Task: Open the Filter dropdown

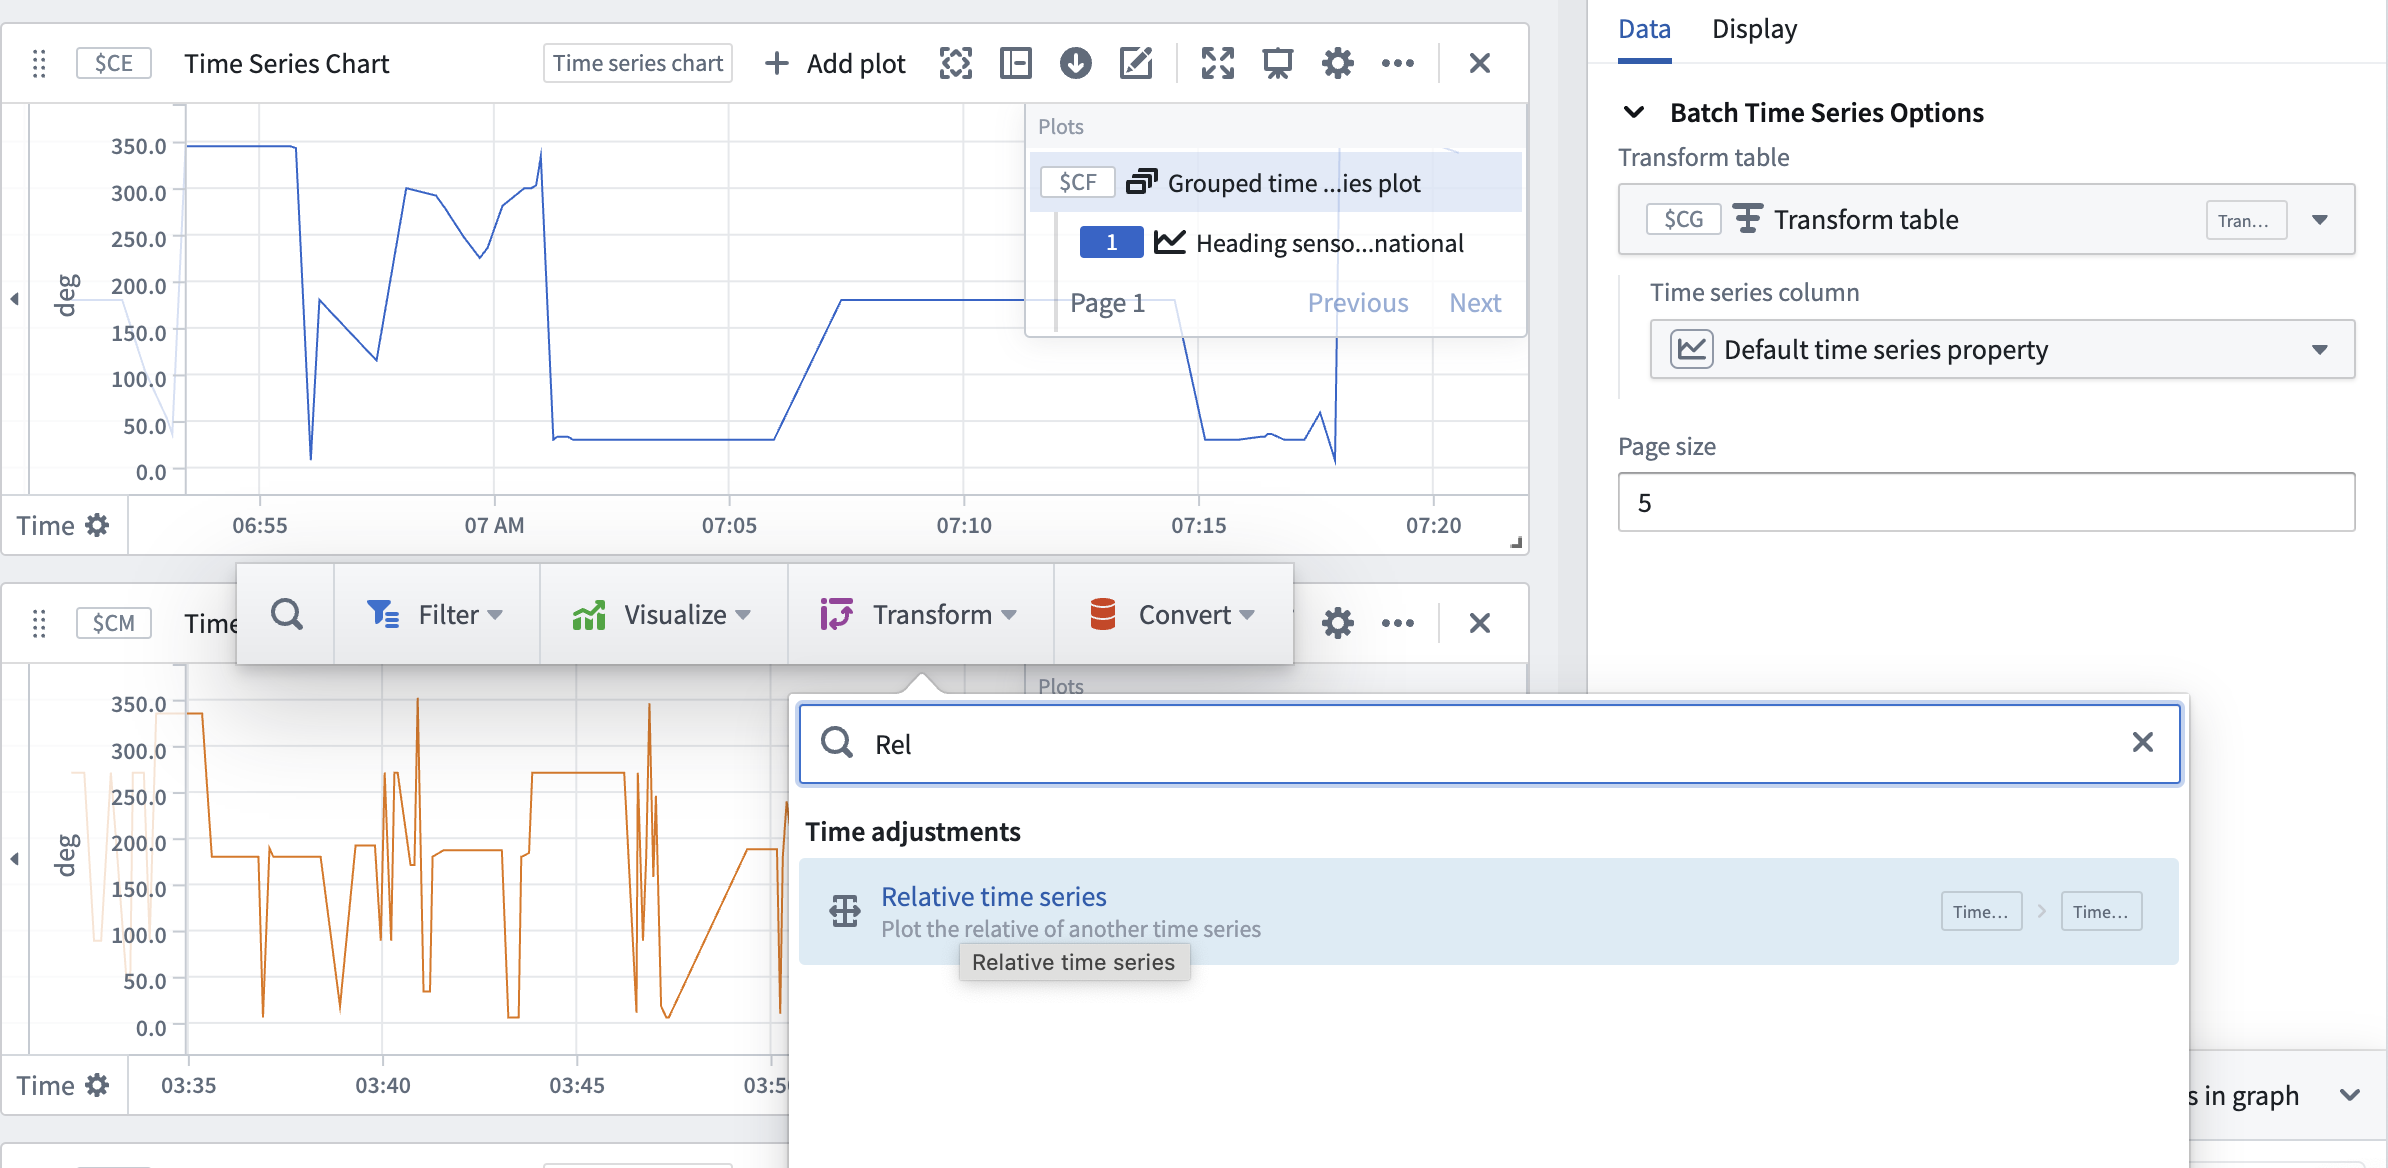Action: (x=436, y=614)
